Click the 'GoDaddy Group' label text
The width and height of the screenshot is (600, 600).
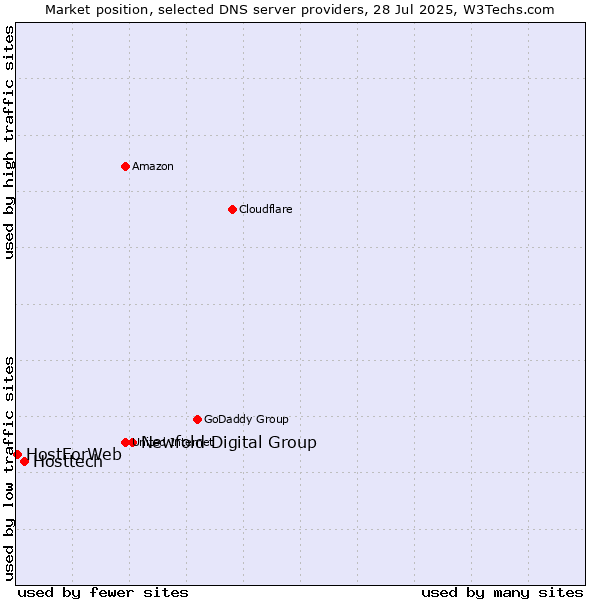coord(246,419)
